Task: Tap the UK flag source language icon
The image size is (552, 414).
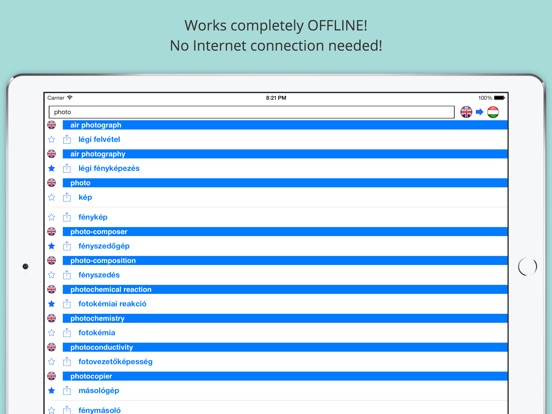Action: 466,112
